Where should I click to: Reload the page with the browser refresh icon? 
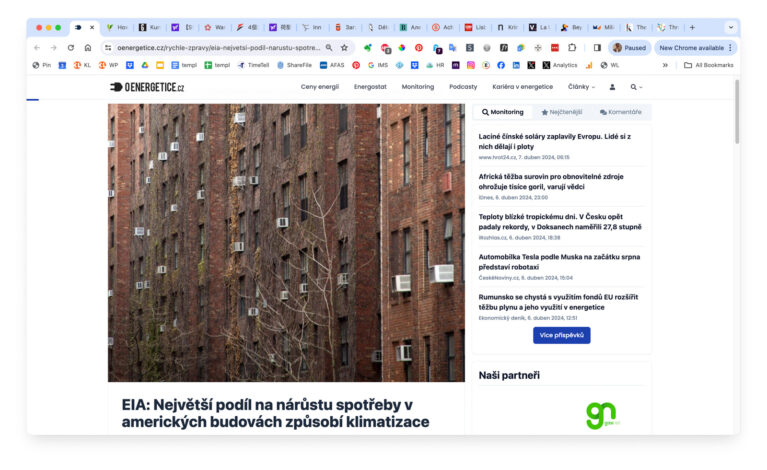pos(70,47)
